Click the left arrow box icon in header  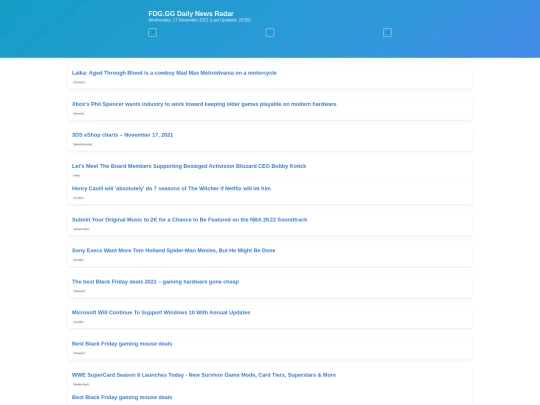[152, 32]
